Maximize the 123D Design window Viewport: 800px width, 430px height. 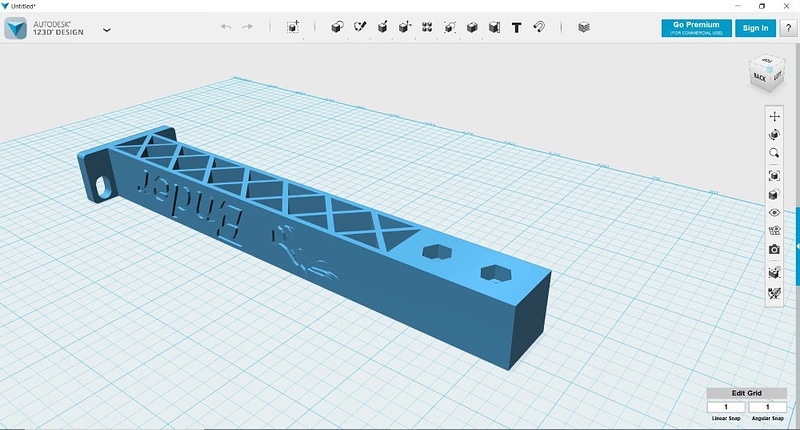coord(762,6)
